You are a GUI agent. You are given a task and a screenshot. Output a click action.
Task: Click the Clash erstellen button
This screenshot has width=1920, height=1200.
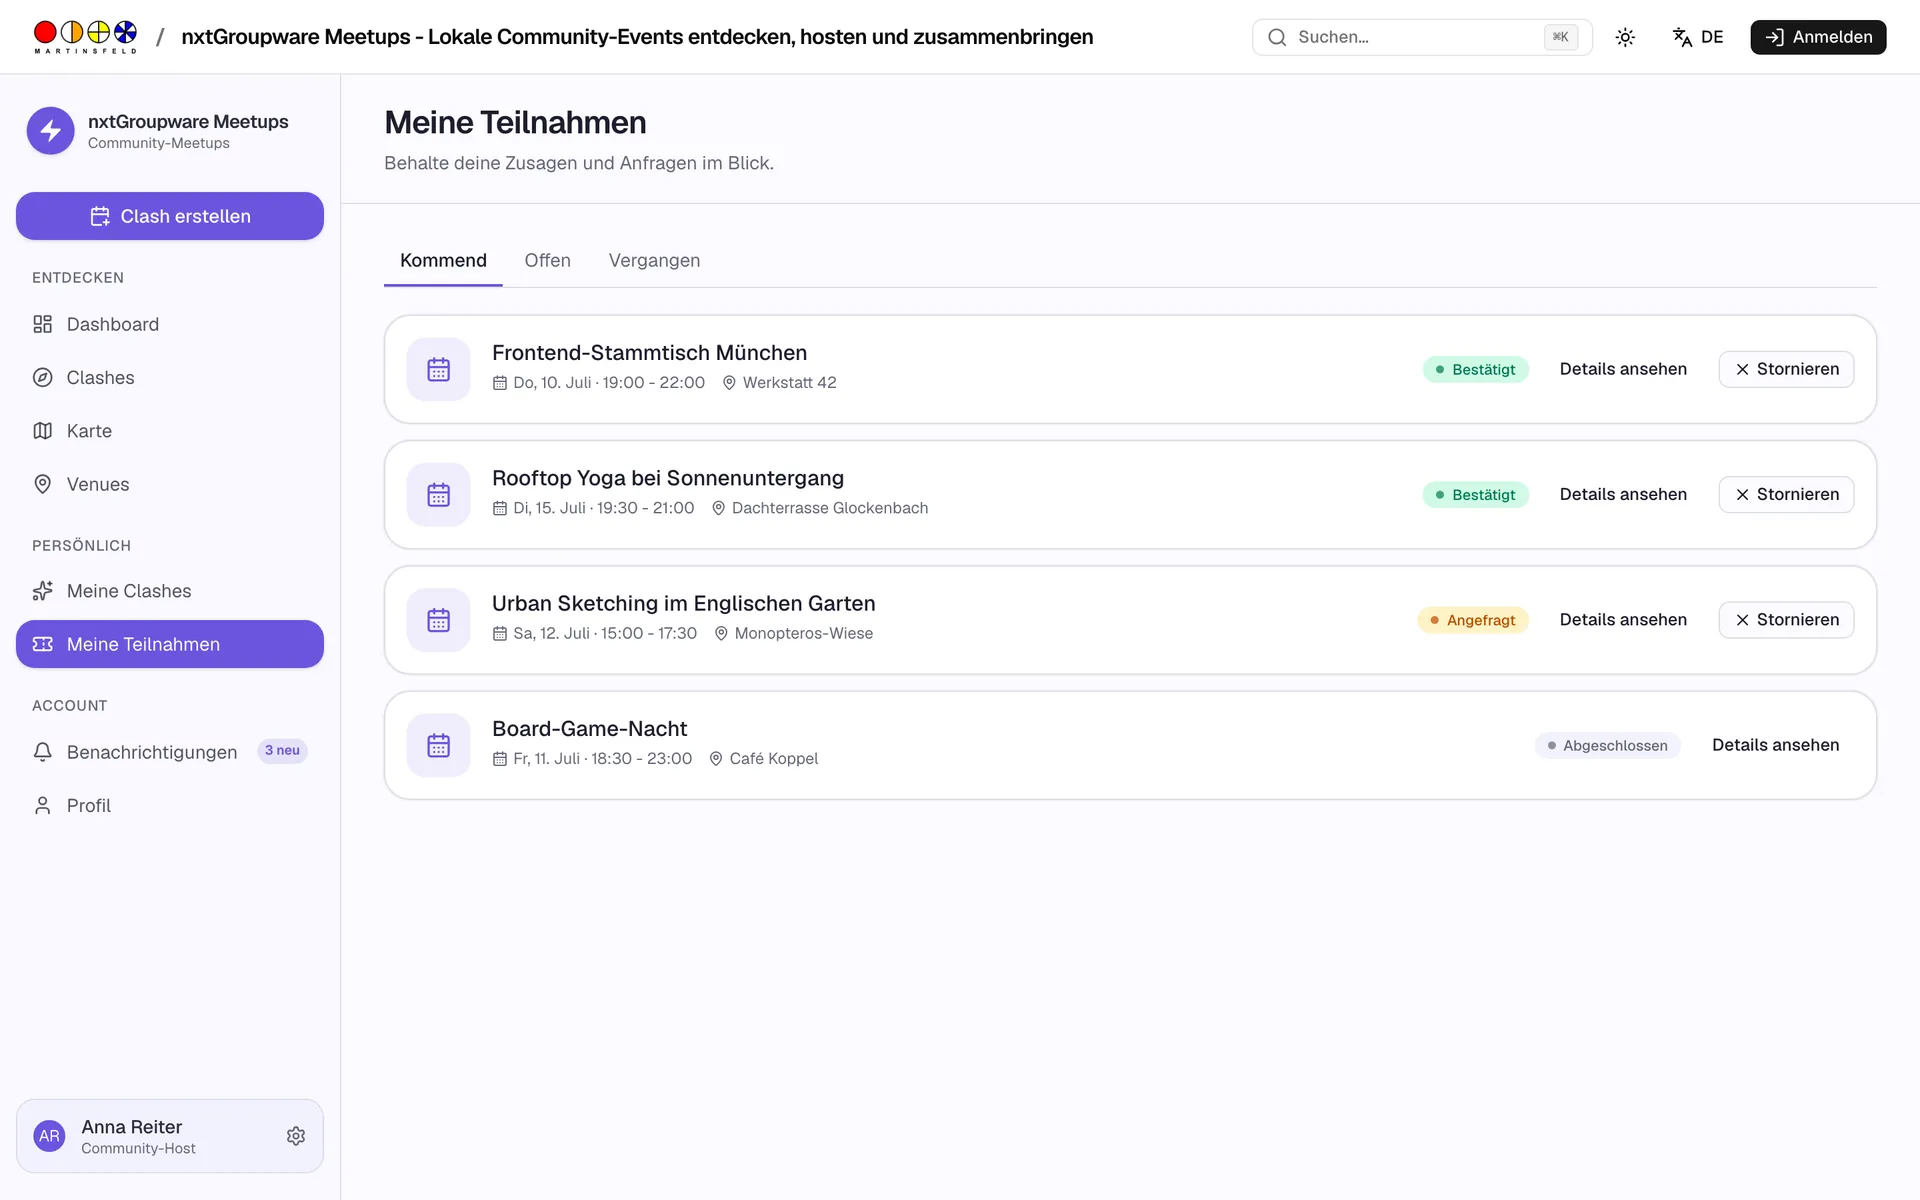[x=170, y=216]
